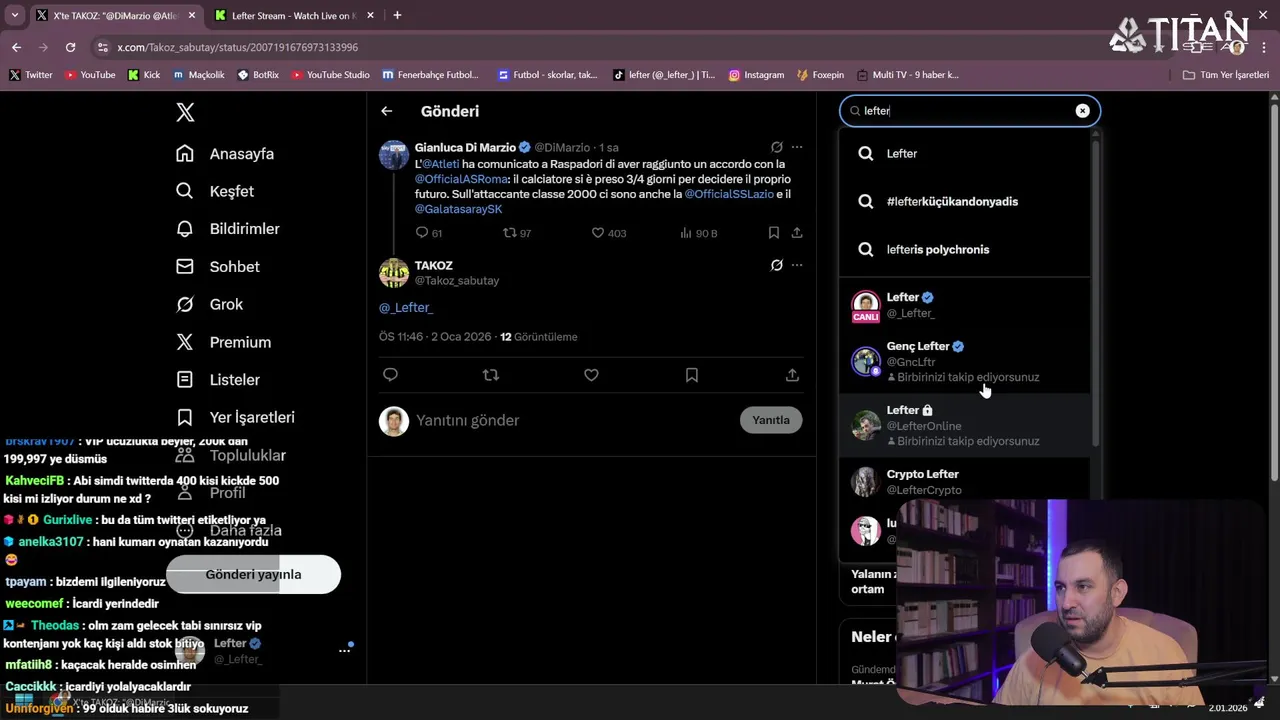Open Bildirimler notifications
The width and height of the screenshot is (1280, 720).
pyautogui.click(x=228, y=229)
